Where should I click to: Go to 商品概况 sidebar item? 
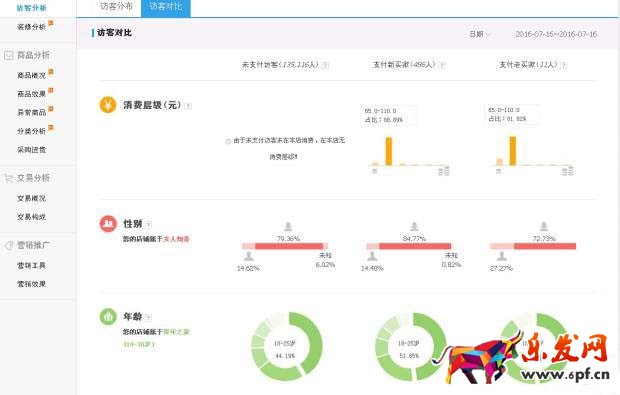(x=31, y=75)
